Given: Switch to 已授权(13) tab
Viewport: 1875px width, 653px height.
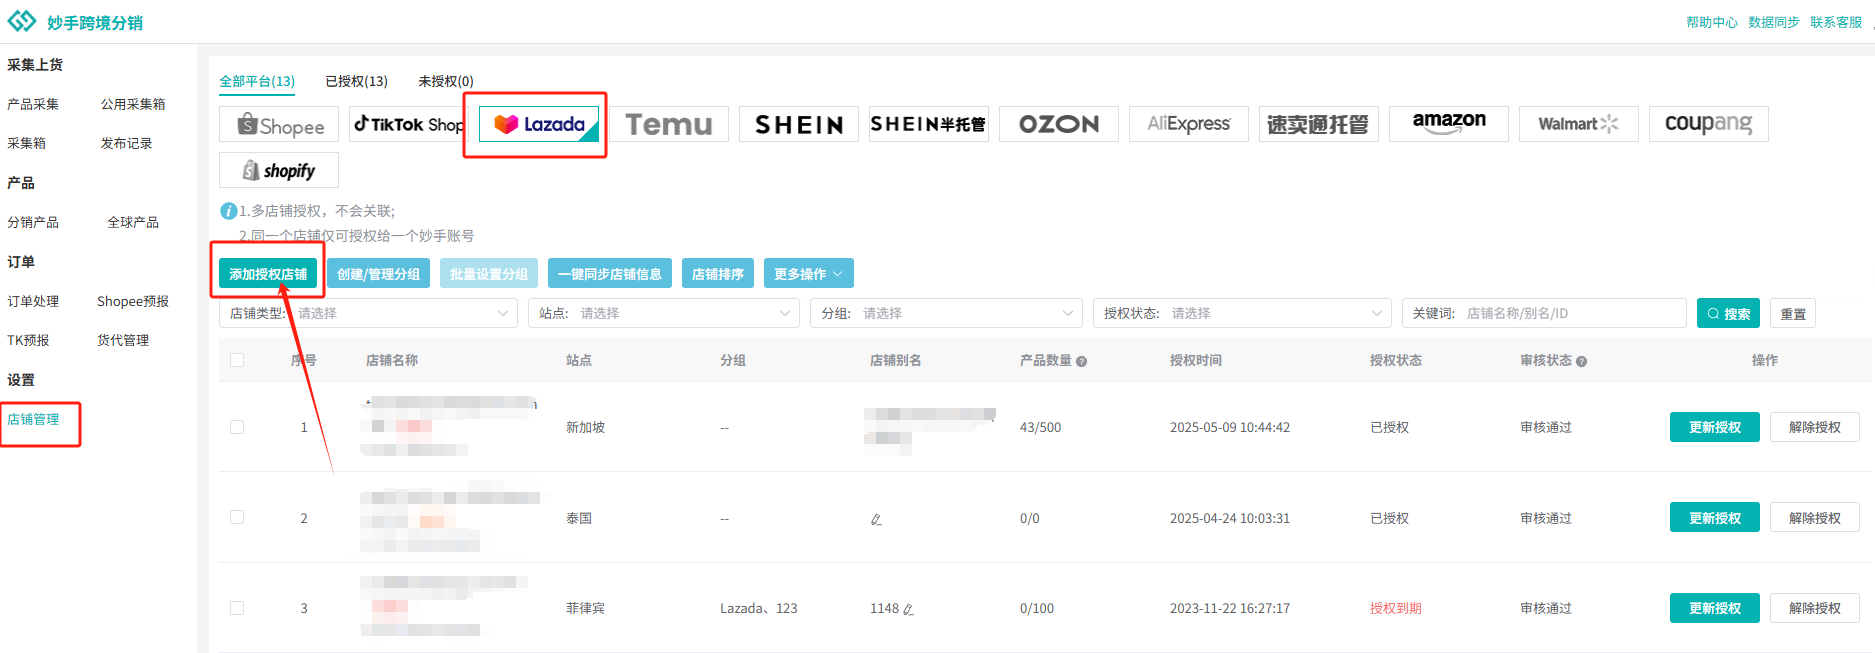Looking at the screenshot, I should (356, 81).
